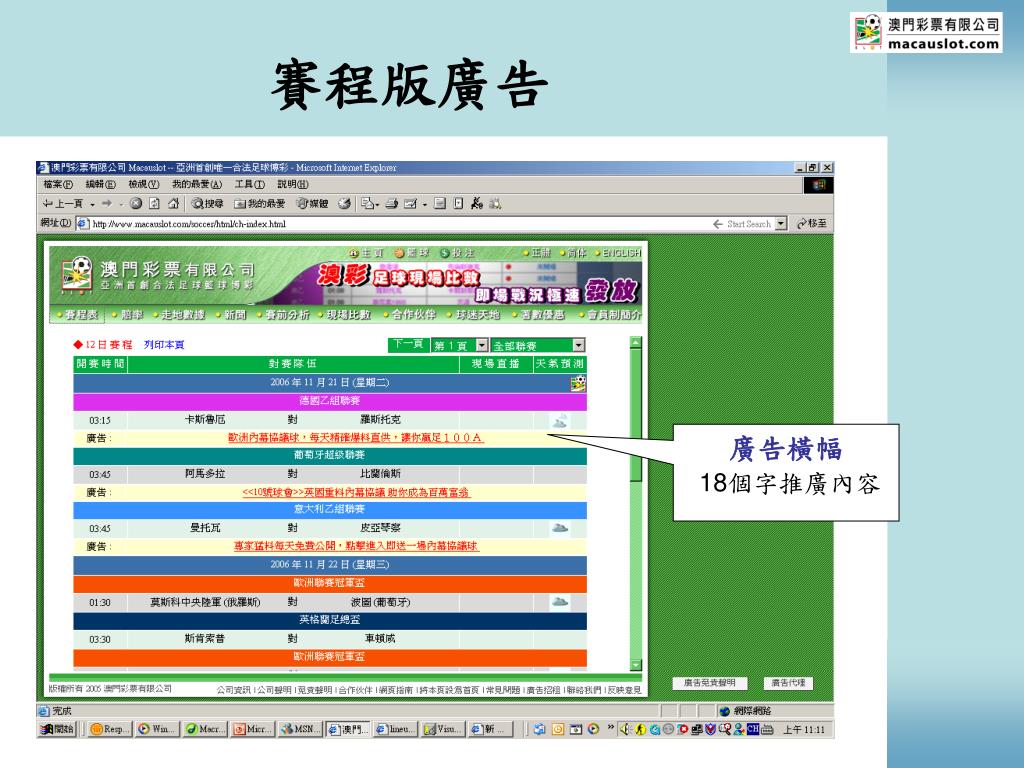1024x768 pixels.
Task: Open the 我的最愛 favorites pane
Action: click(259, 204)
